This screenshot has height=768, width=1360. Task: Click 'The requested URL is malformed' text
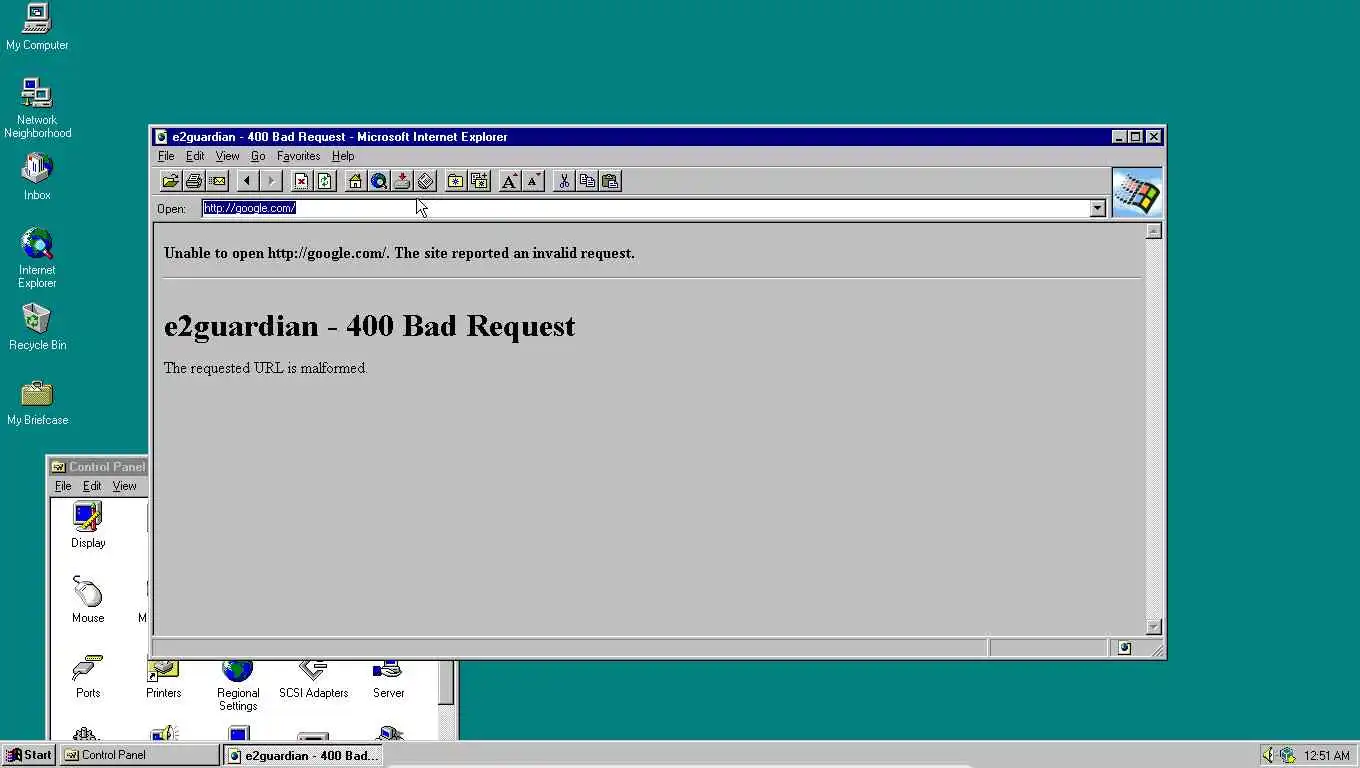(x=265, y=368)
